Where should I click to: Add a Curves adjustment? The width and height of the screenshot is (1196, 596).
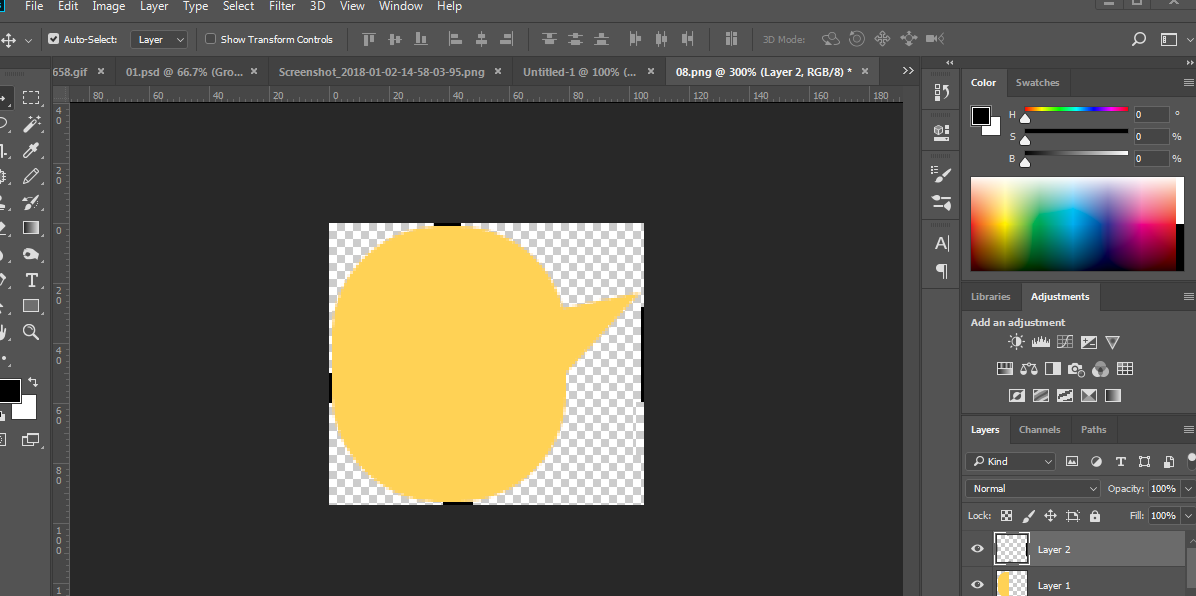pyautogui.click(x=1065, y=343)
